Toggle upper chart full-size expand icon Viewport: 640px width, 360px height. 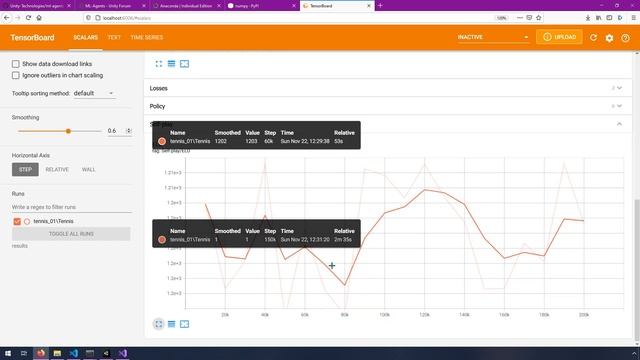[159, 64]
